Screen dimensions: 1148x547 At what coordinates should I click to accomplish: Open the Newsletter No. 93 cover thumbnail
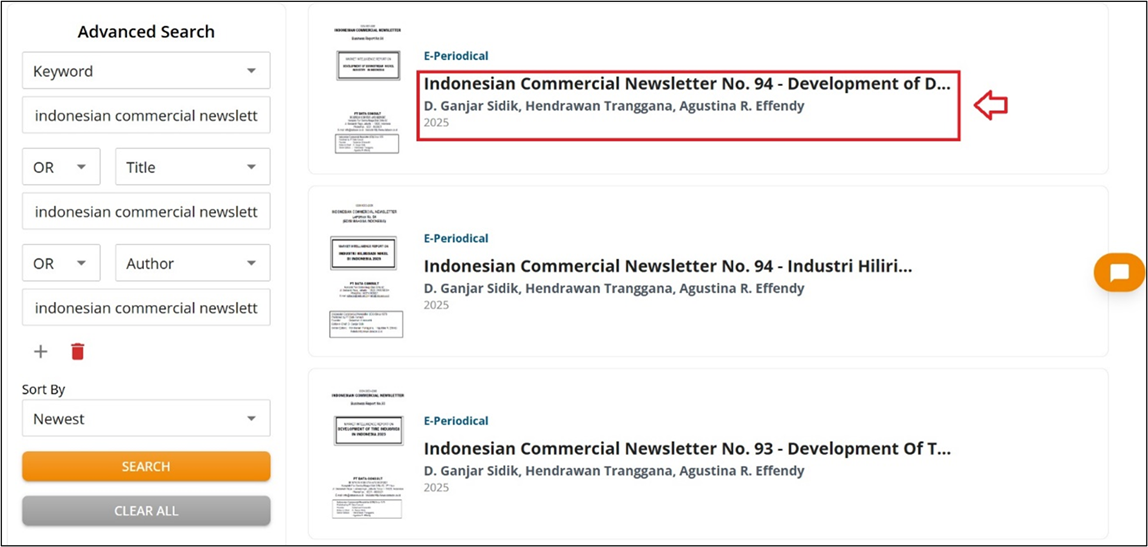point(367,454)
